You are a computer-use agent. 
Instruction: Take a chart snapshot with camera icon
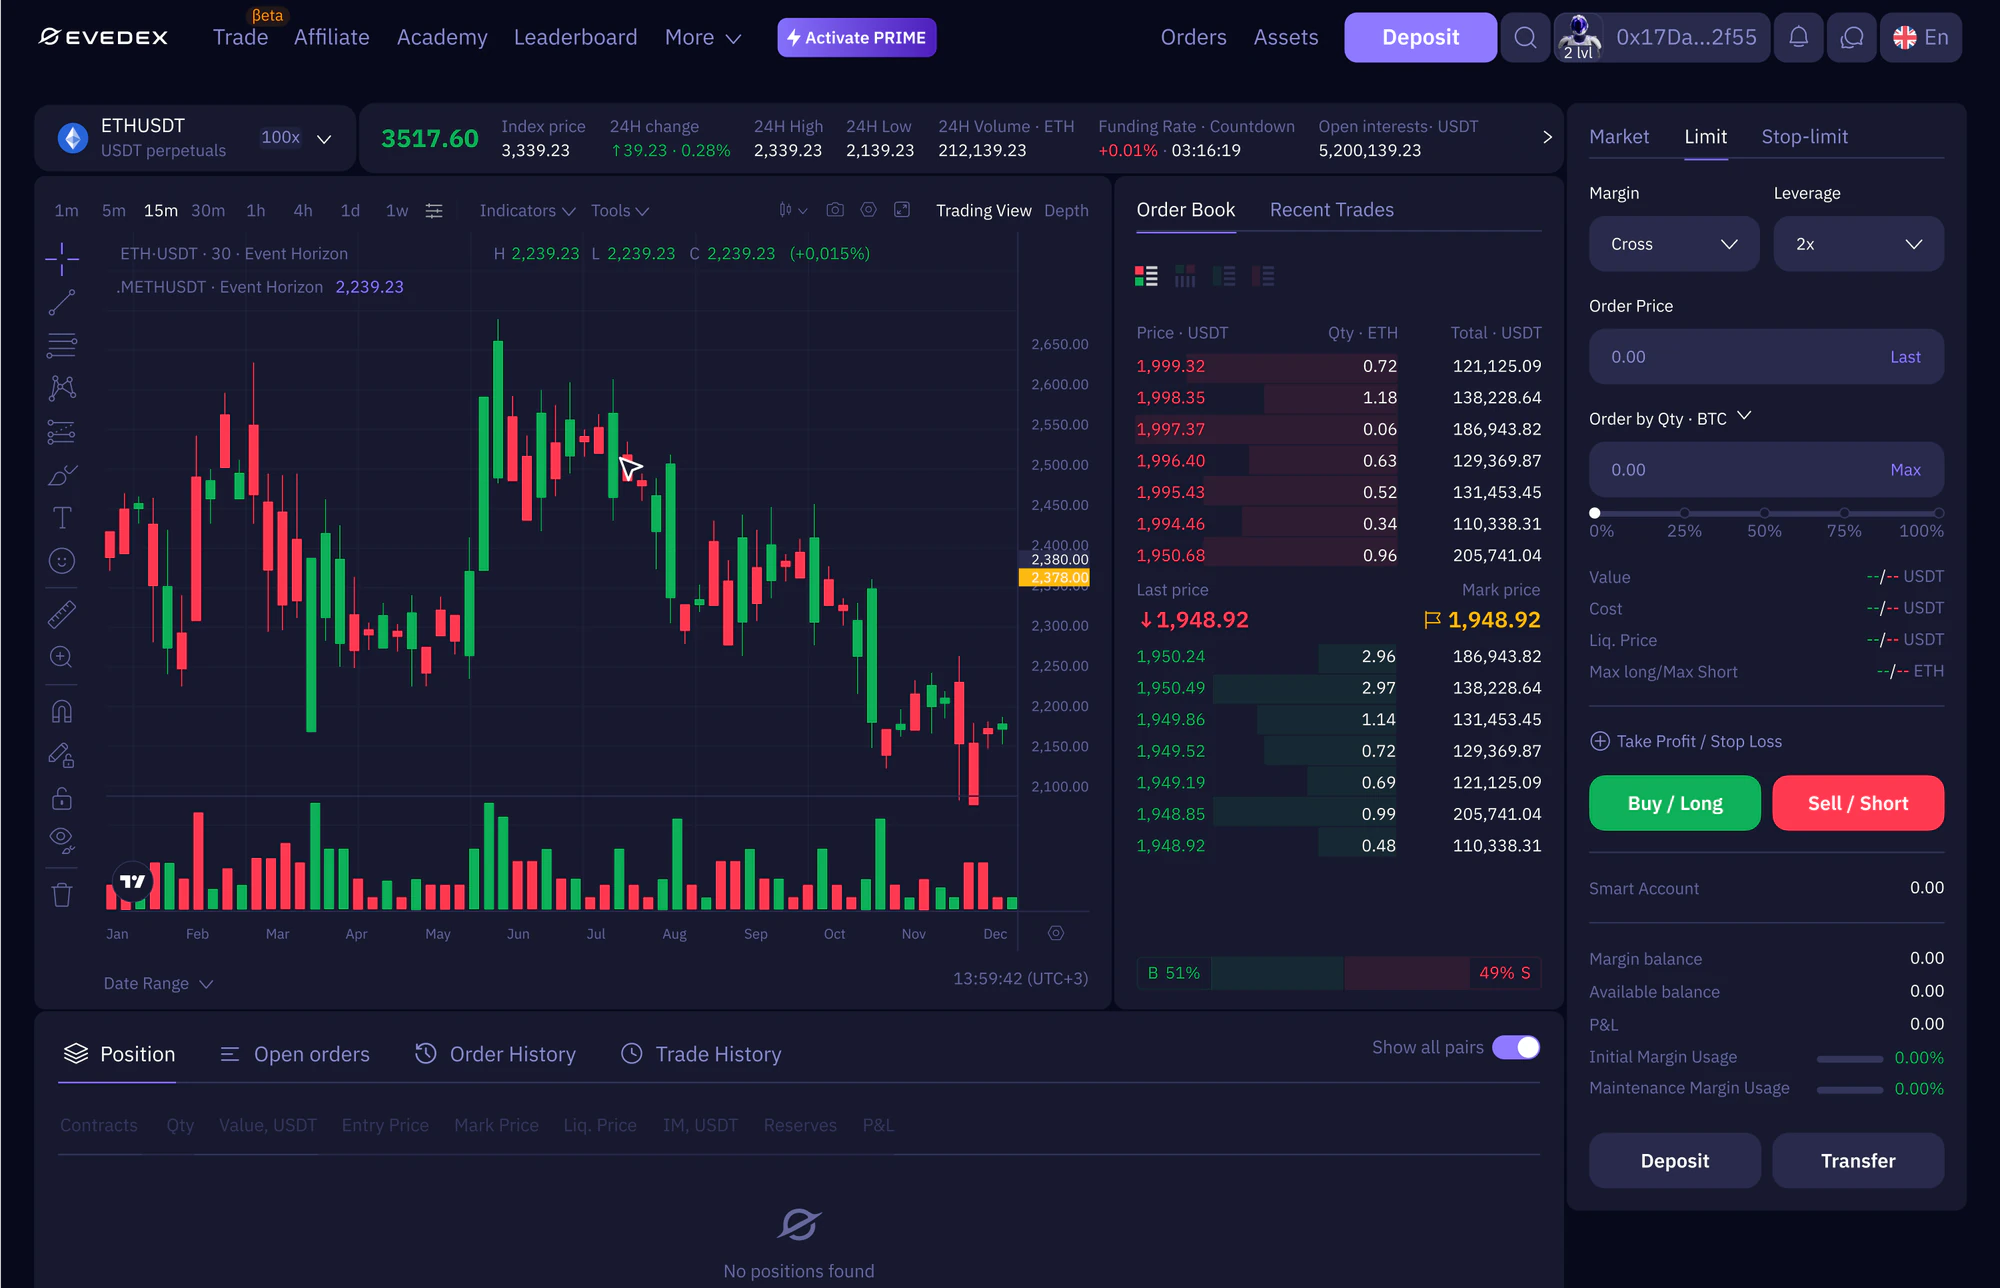[835, 210]
